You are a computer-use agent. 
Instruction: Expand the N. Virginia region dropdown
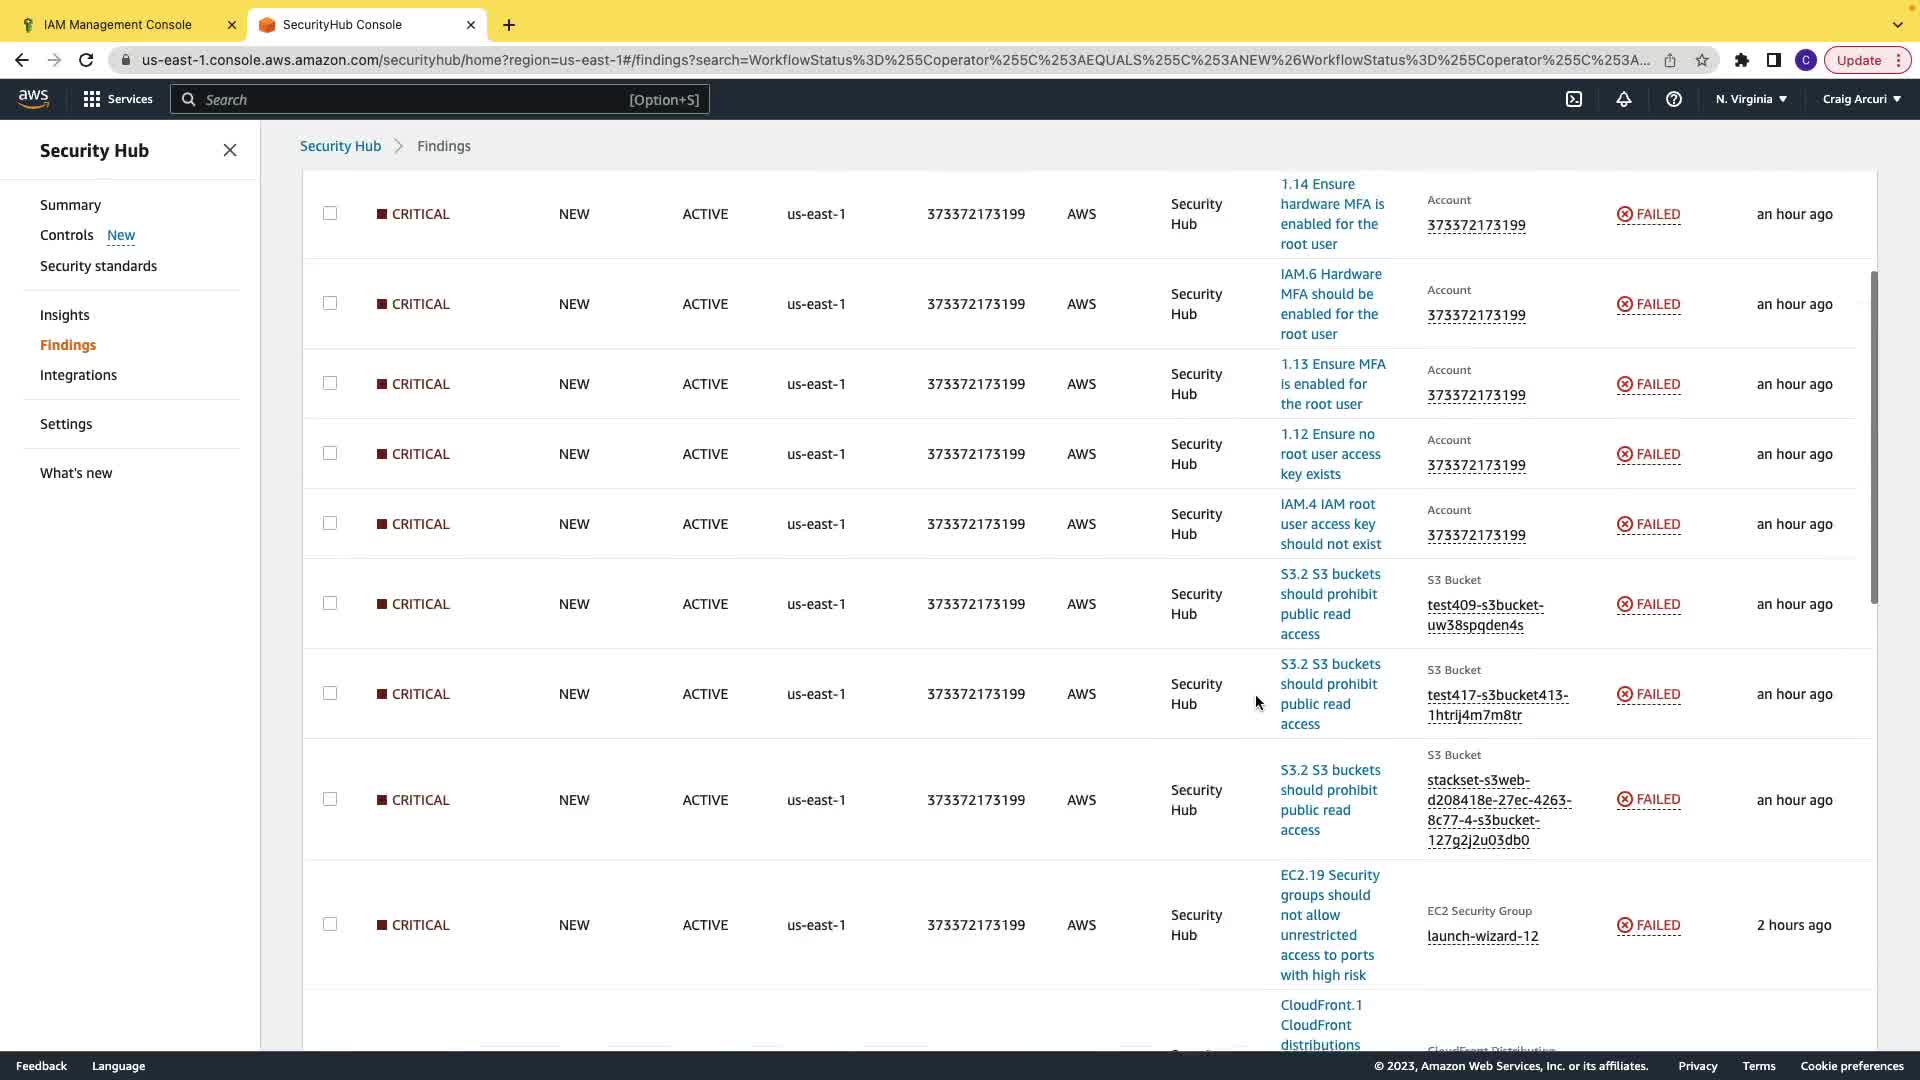(1751, 99)
